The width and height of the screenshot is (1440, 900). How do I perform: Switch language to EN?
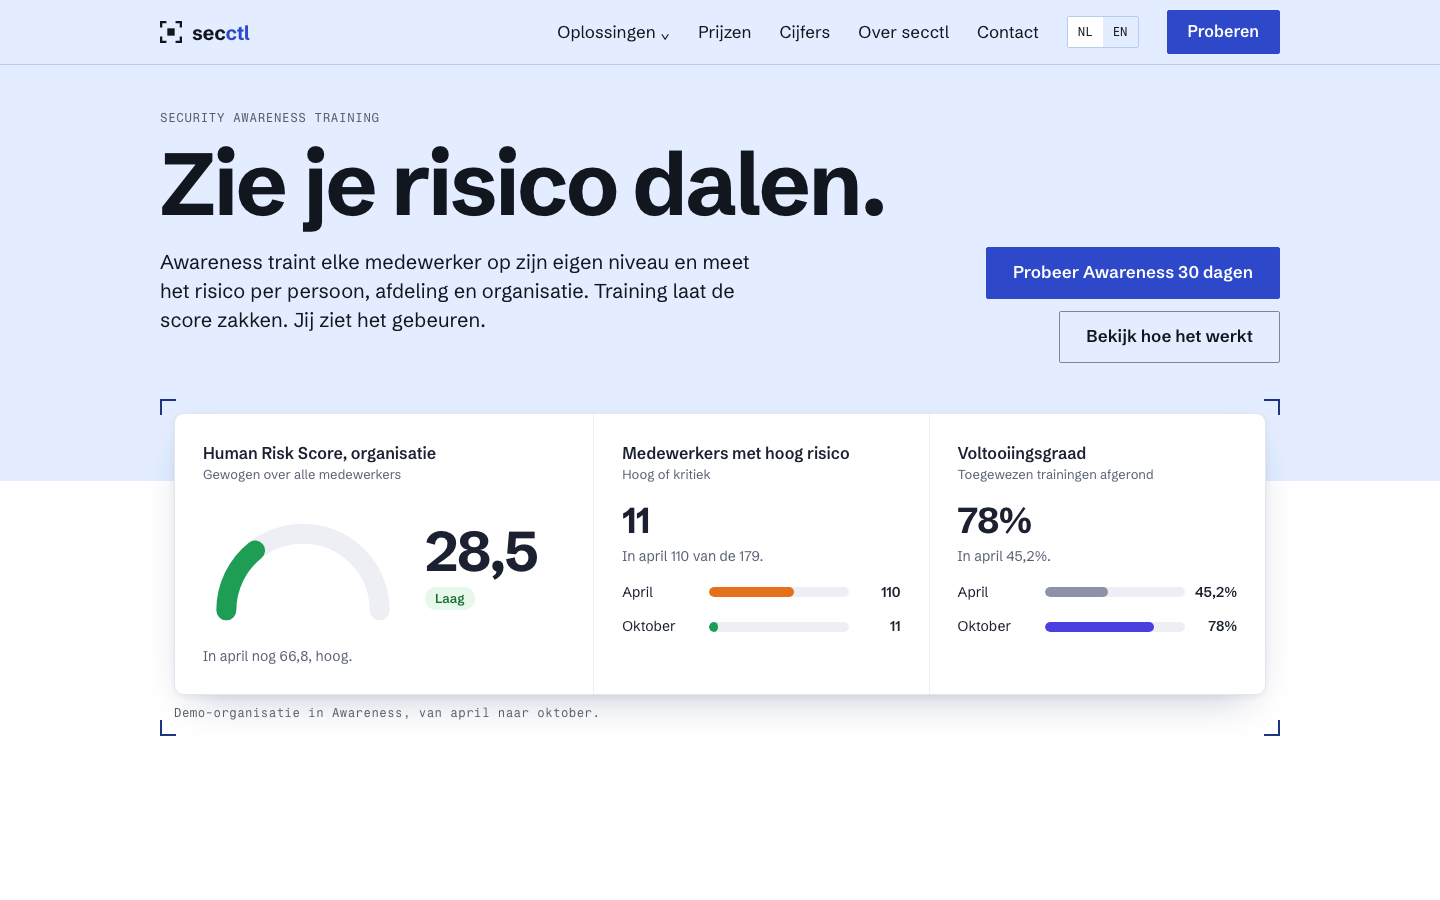click(1120, 32)
